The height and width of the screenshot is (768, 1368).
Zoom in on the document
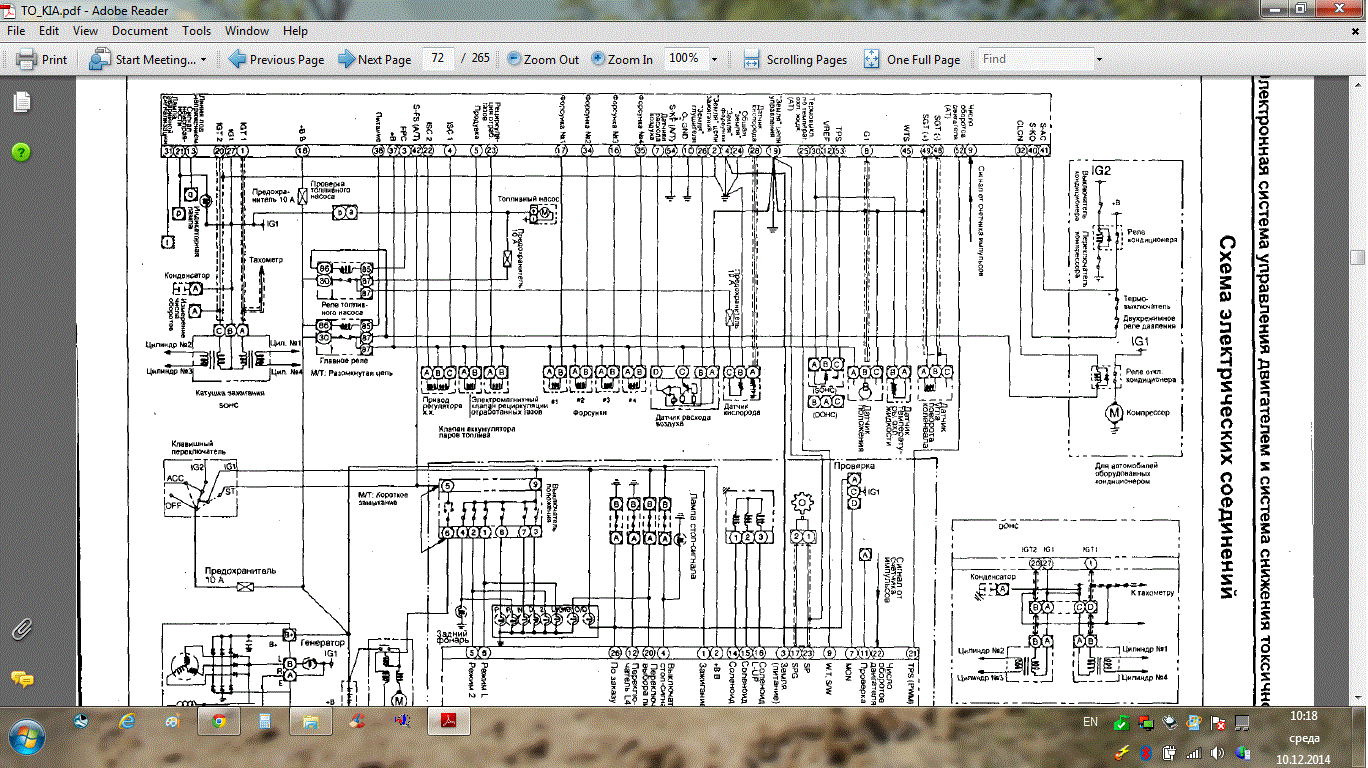(x=622, y=59)
